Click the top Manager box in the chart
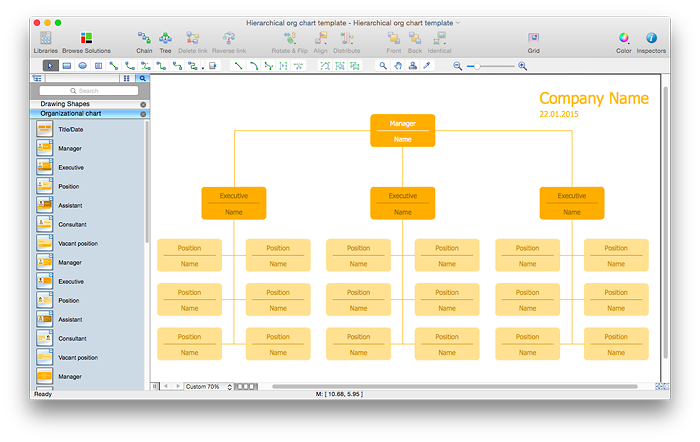 tap(402, 130)
